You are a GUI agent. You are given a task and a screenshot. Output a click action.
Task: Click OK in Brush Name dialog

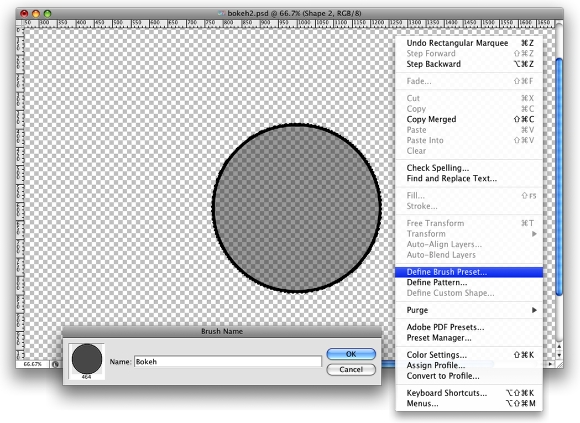click(351, 354)
